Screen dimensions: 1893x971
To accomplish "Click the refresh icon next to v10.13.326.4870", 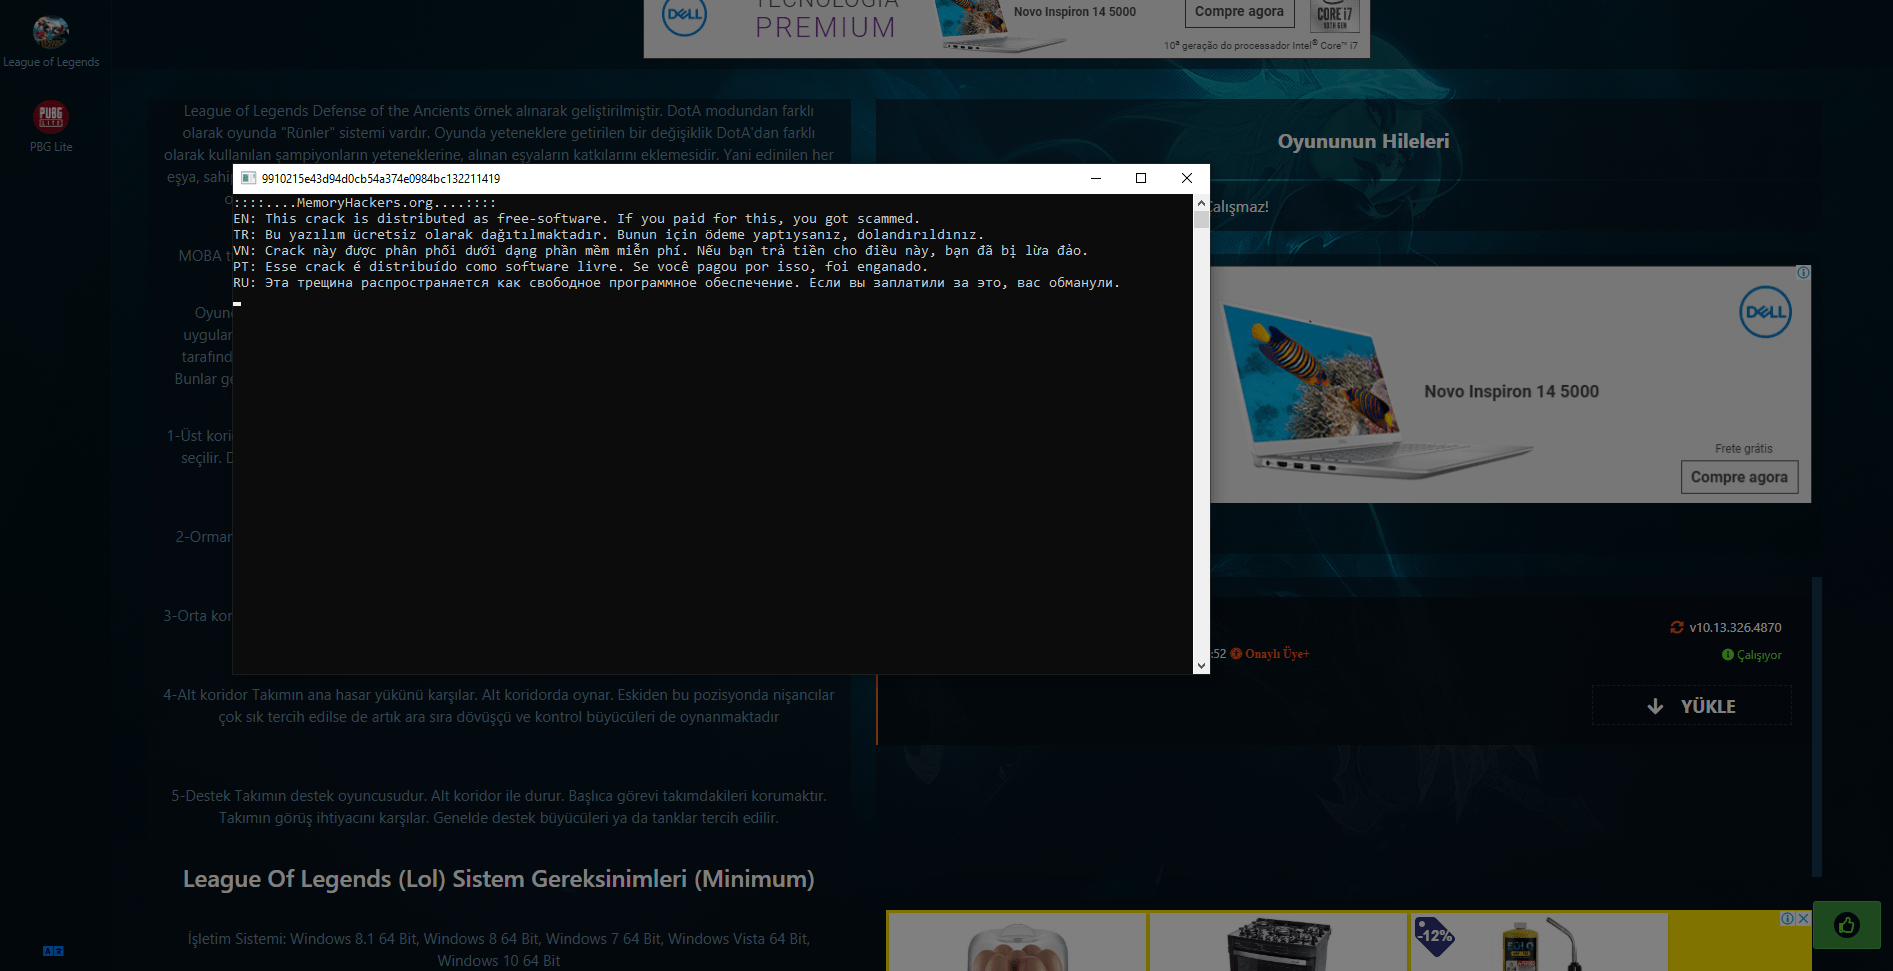I will [x=1677, y=627].
